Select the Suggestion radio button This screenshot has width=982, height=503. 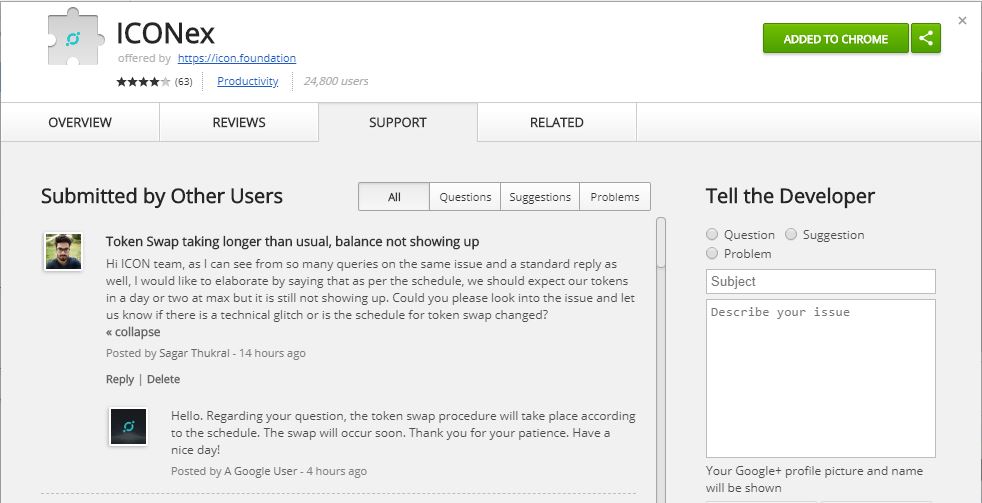tap(791, 234)
